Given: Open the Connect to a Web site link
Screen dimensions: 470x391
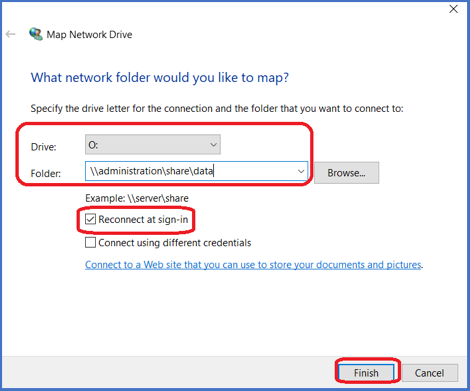Looking at the screenshot, I should click(254, 265).
